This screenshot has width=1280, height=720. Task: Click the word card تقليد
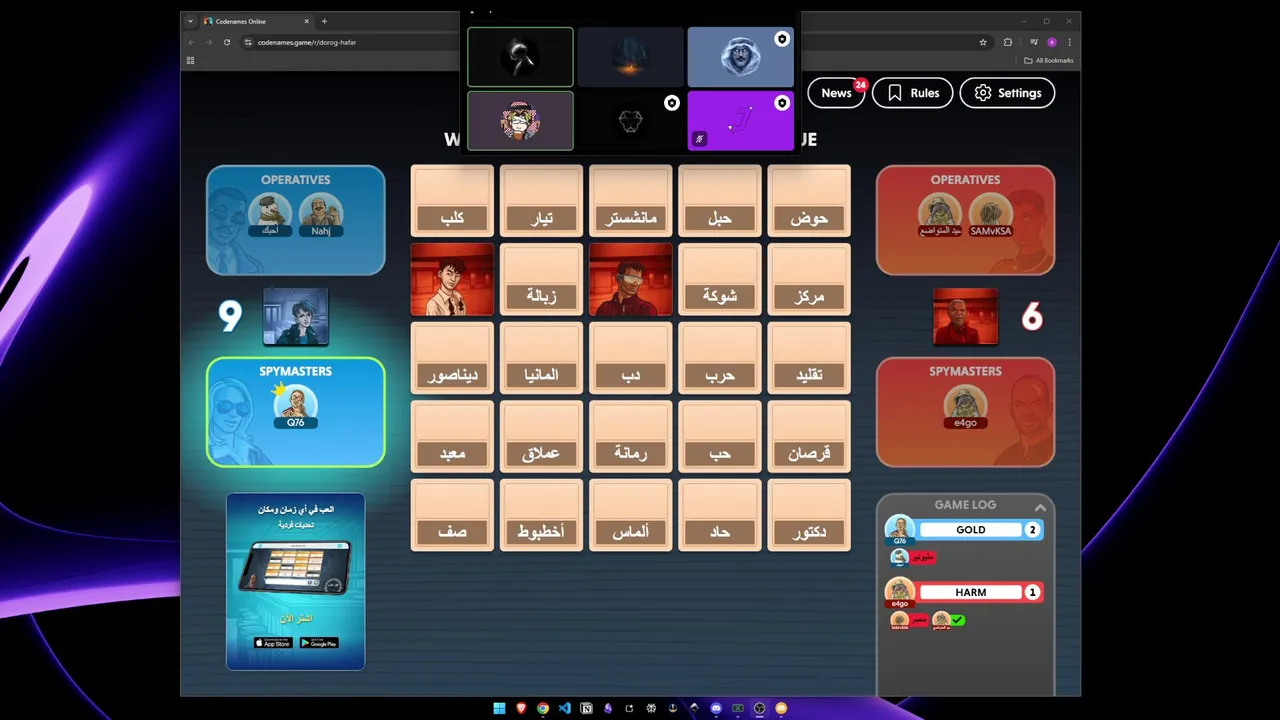tap(809, 358)
